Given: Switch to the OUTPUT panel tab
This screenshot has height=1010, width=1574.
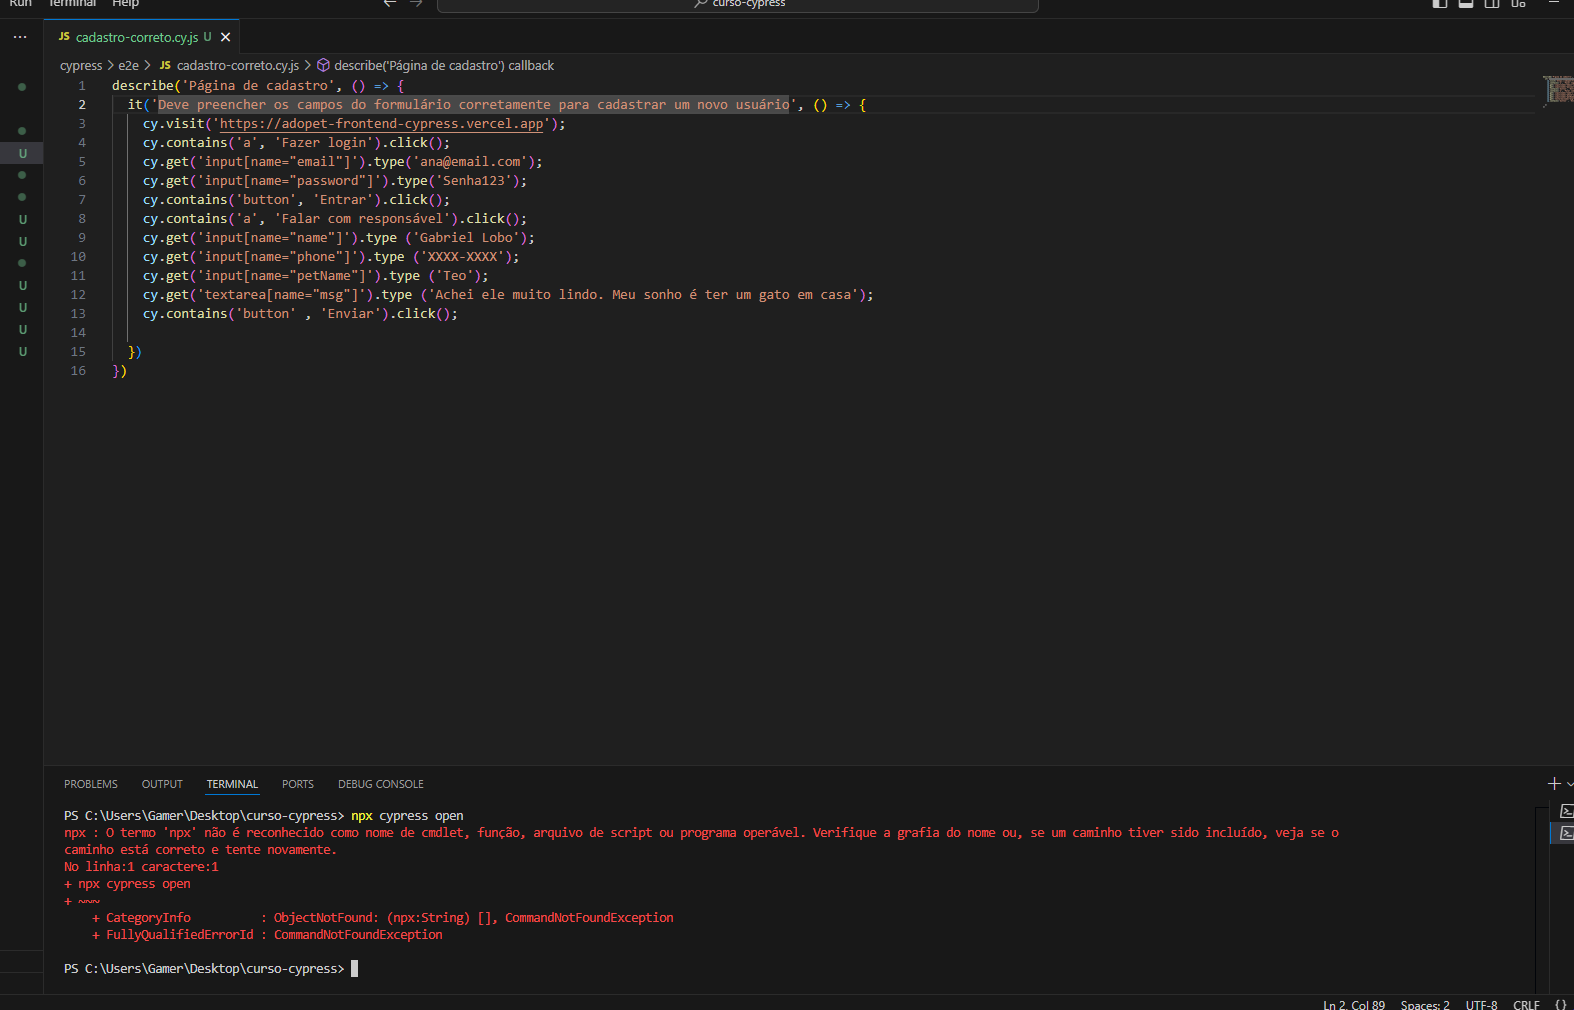Looking at the screenshot, I should pos(162,784).
